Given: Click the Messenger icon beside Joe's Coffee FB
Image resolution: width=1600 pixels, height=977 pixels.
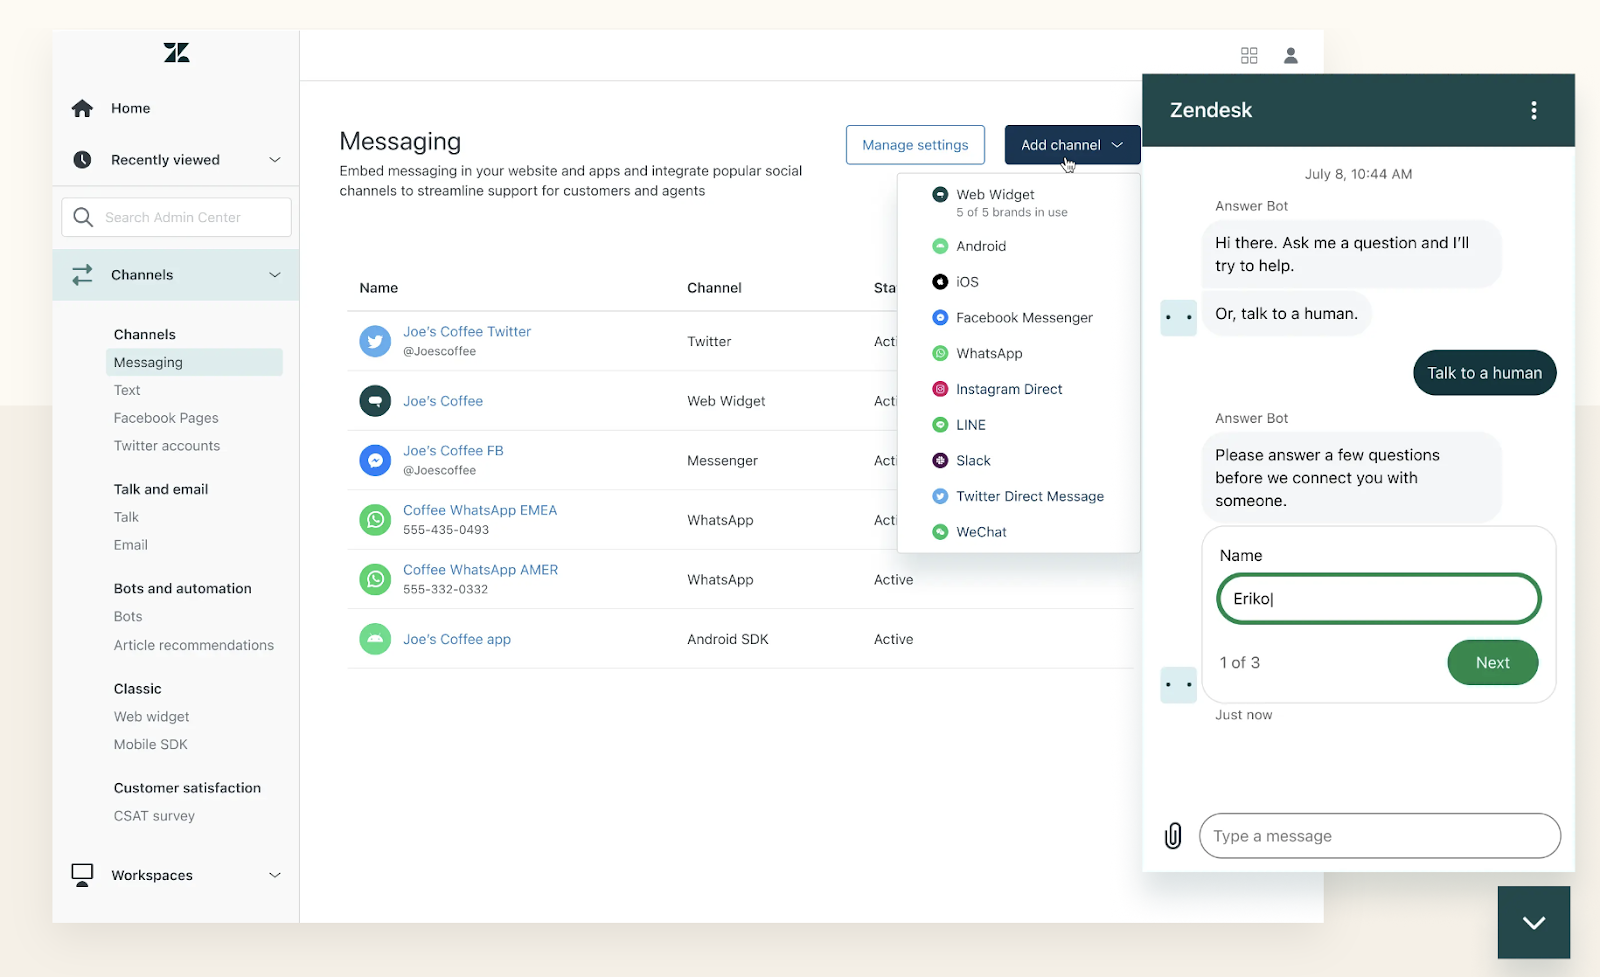Looking at the screenshot, I should (375, 460).
